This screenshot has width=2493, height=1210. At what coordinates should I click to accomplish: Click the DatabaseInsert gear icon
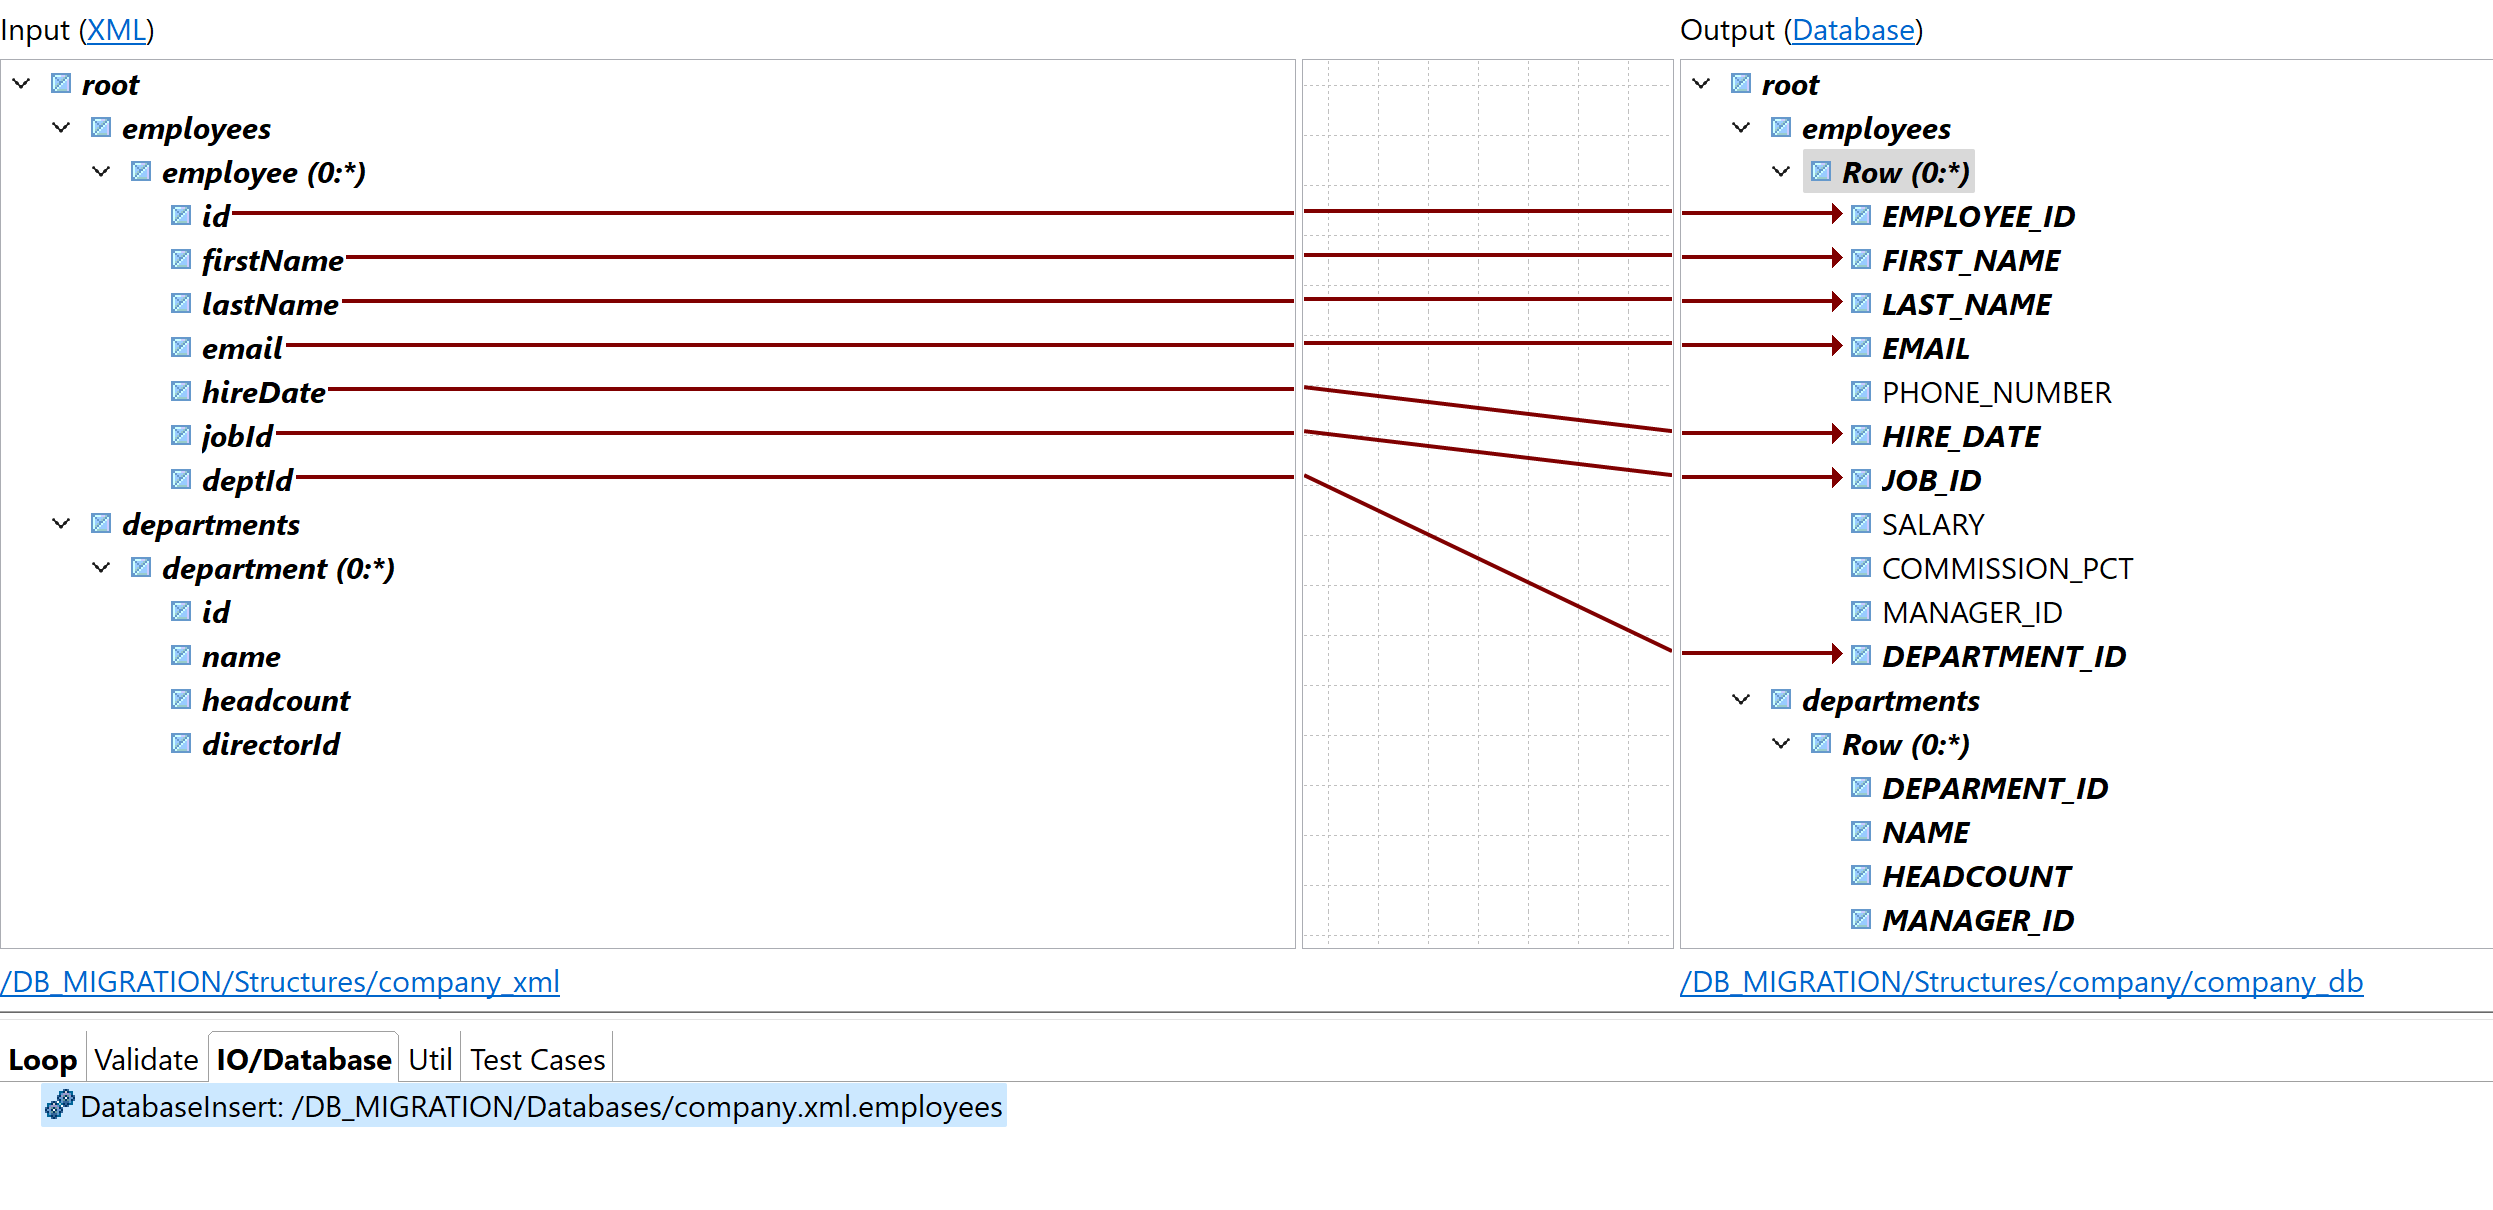59,1104
